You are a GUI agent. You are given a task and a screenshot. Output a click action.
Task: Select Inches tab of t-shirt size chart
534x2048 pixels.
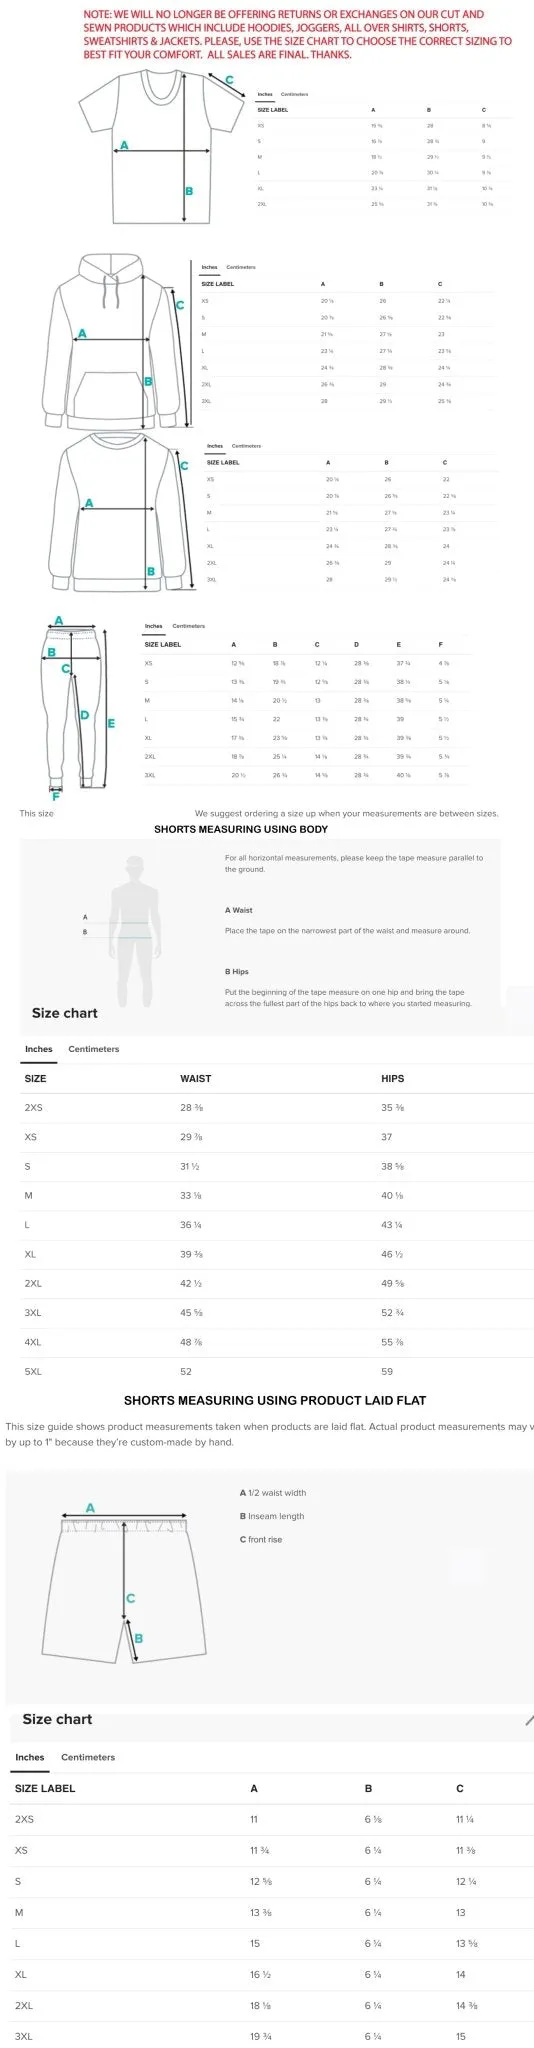[x=265, y=94]
